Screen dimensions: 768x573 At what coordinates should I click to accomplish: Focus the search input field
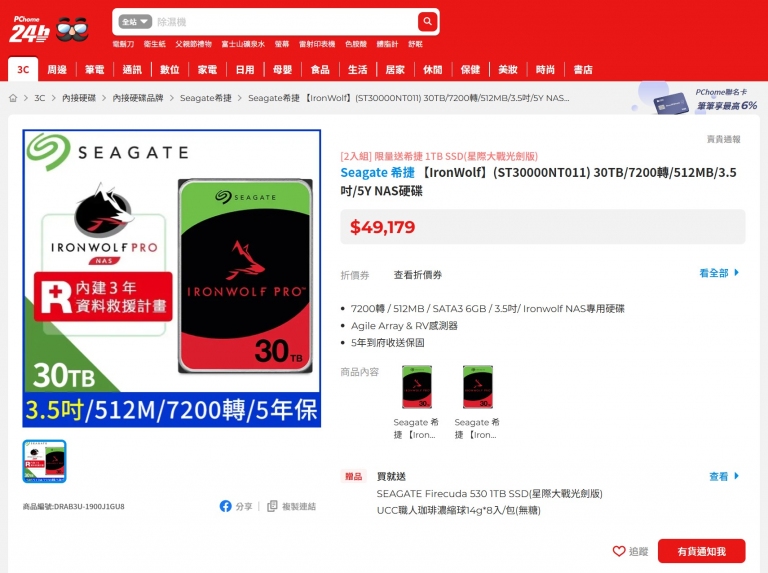click(284, 22)
